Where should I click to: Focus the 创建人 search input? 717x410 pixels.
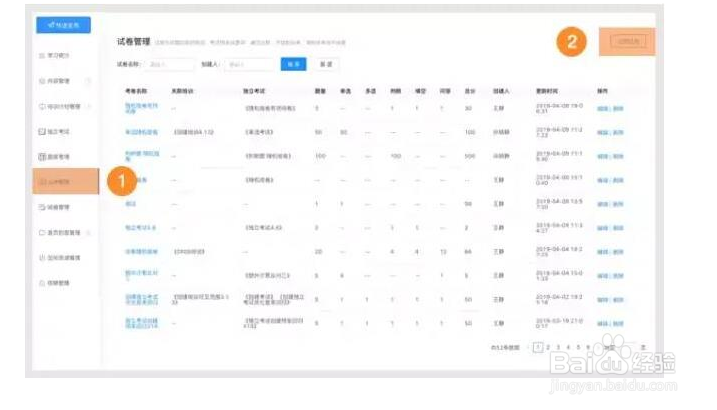[249, 64]
